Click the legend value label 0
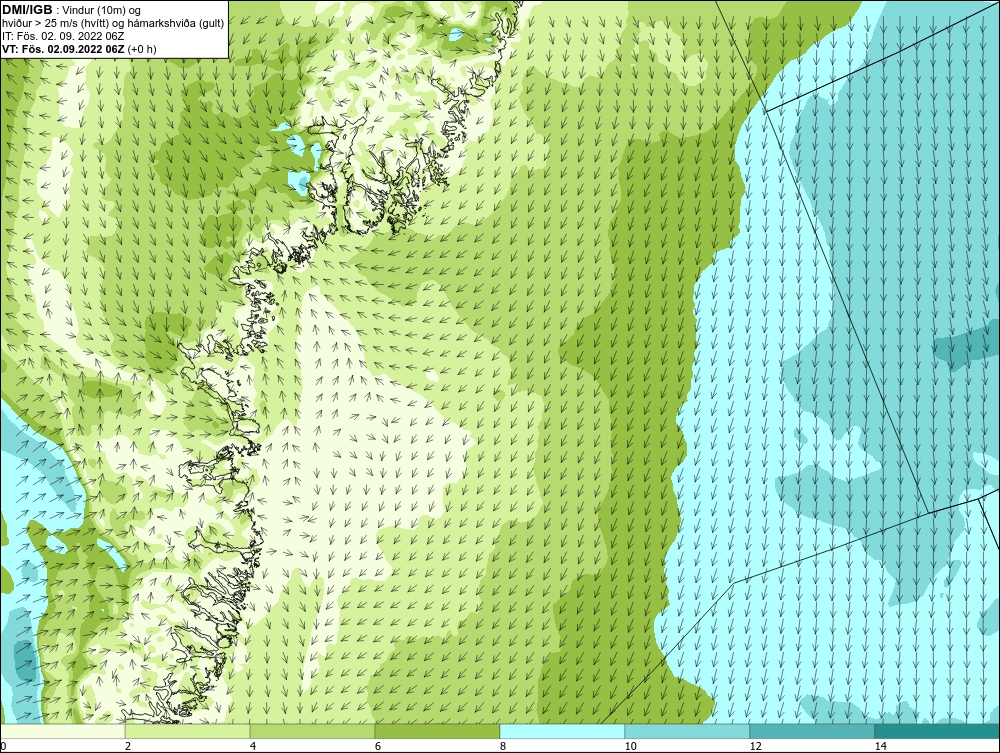The image size is (1000, 753). tap(3, 746)
